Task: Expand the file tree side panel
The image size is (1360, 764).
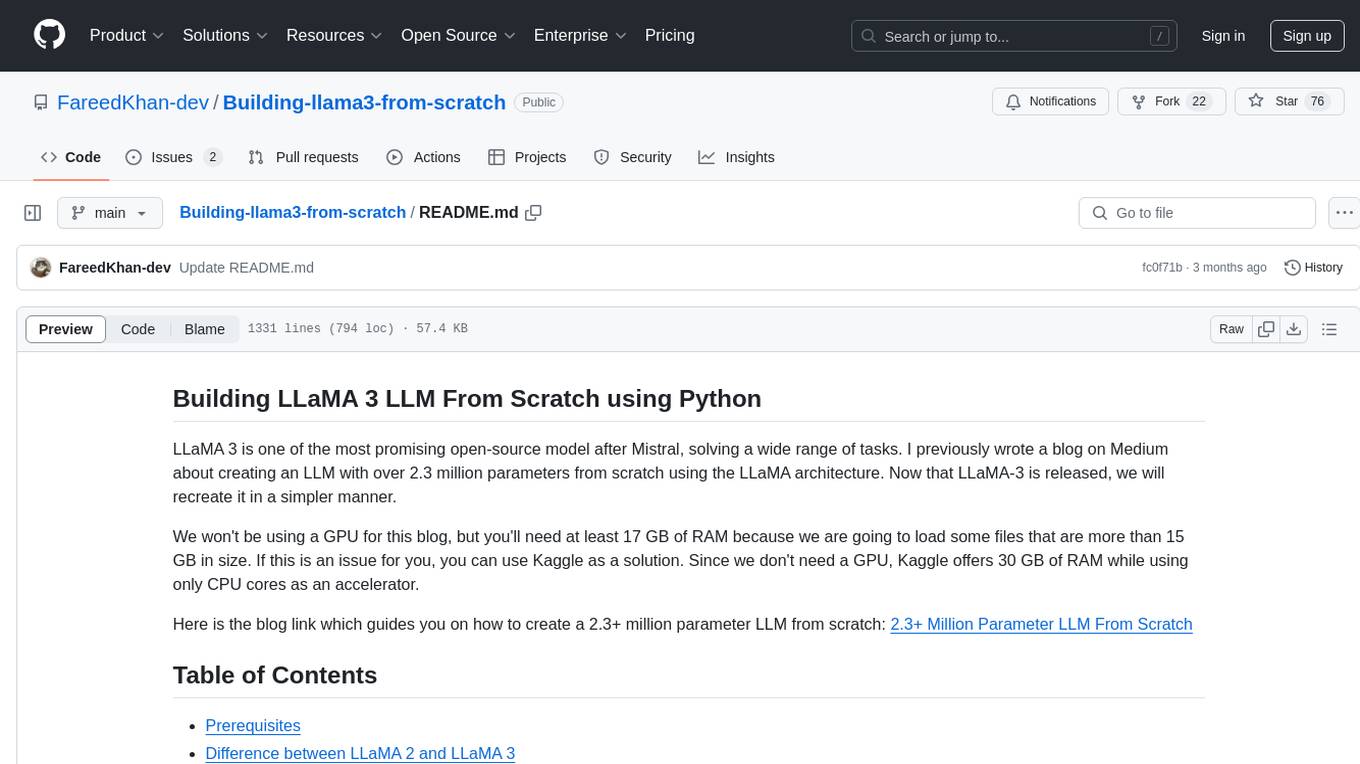Action: coord(33,213)
